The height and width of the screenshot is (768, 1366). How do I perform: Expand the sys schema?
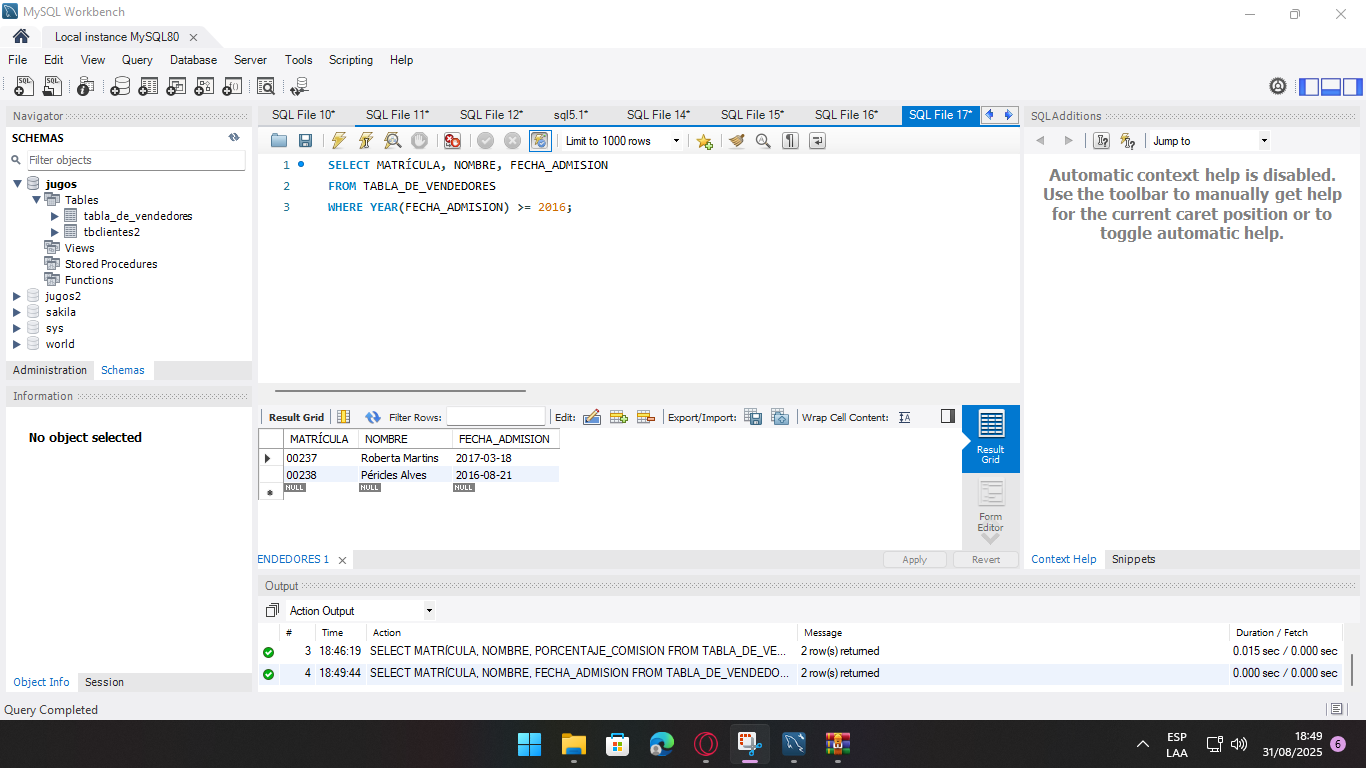pyautogui.click(x=17, y=328)
